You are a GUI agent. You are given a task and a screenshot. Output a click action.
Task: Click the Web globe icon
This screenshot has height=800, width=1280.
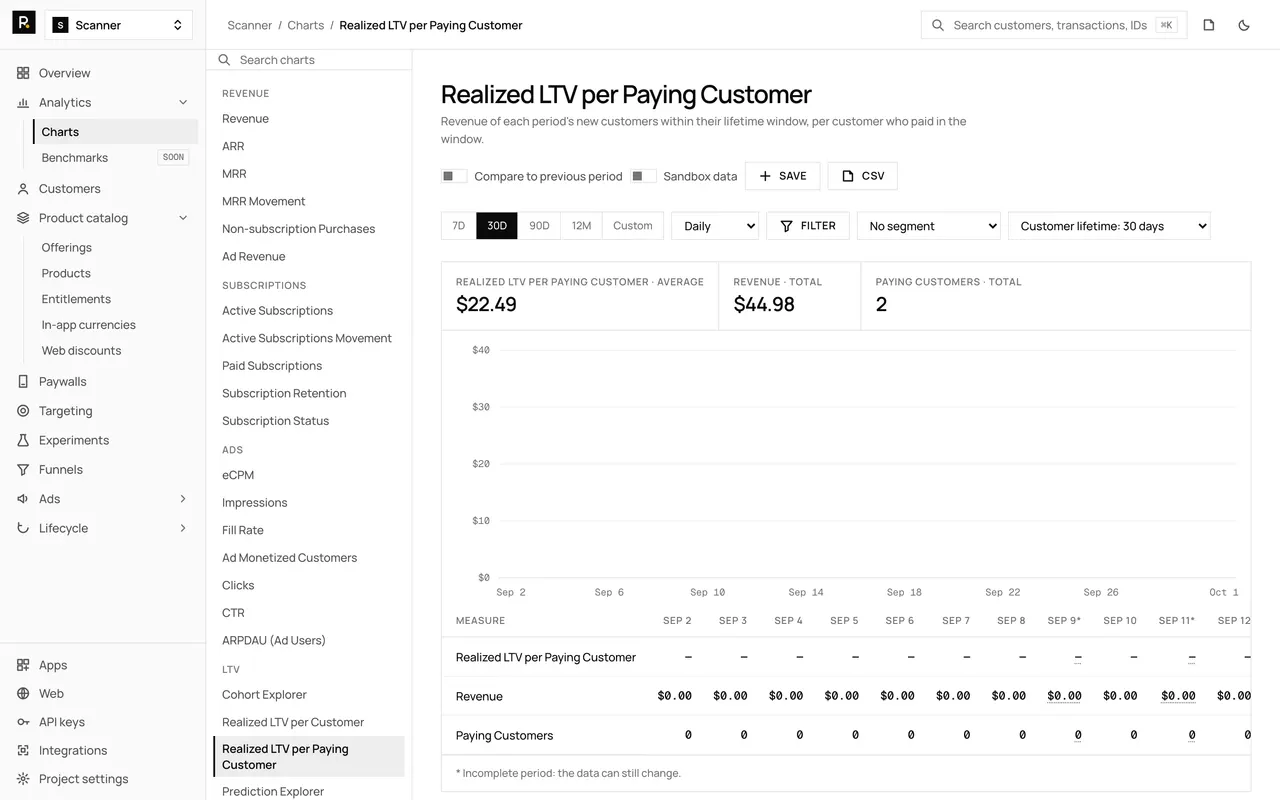[23, 693]
